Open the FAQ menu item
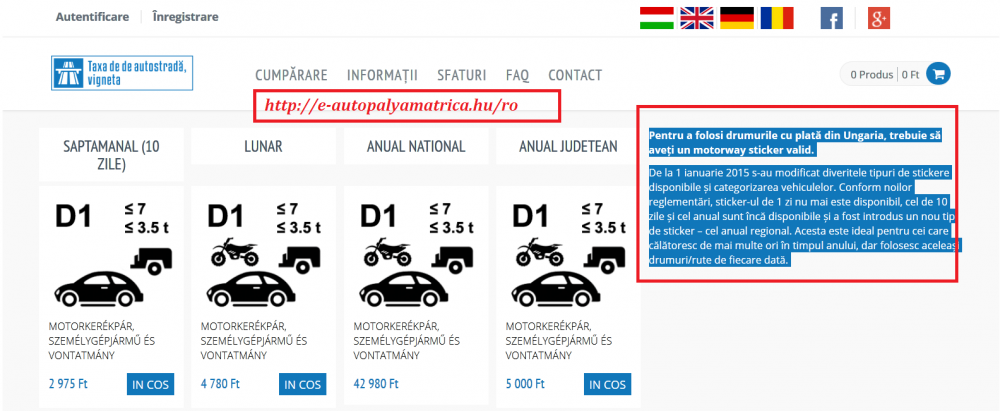The image size is (1000, 411). click(x=517, y=75)
